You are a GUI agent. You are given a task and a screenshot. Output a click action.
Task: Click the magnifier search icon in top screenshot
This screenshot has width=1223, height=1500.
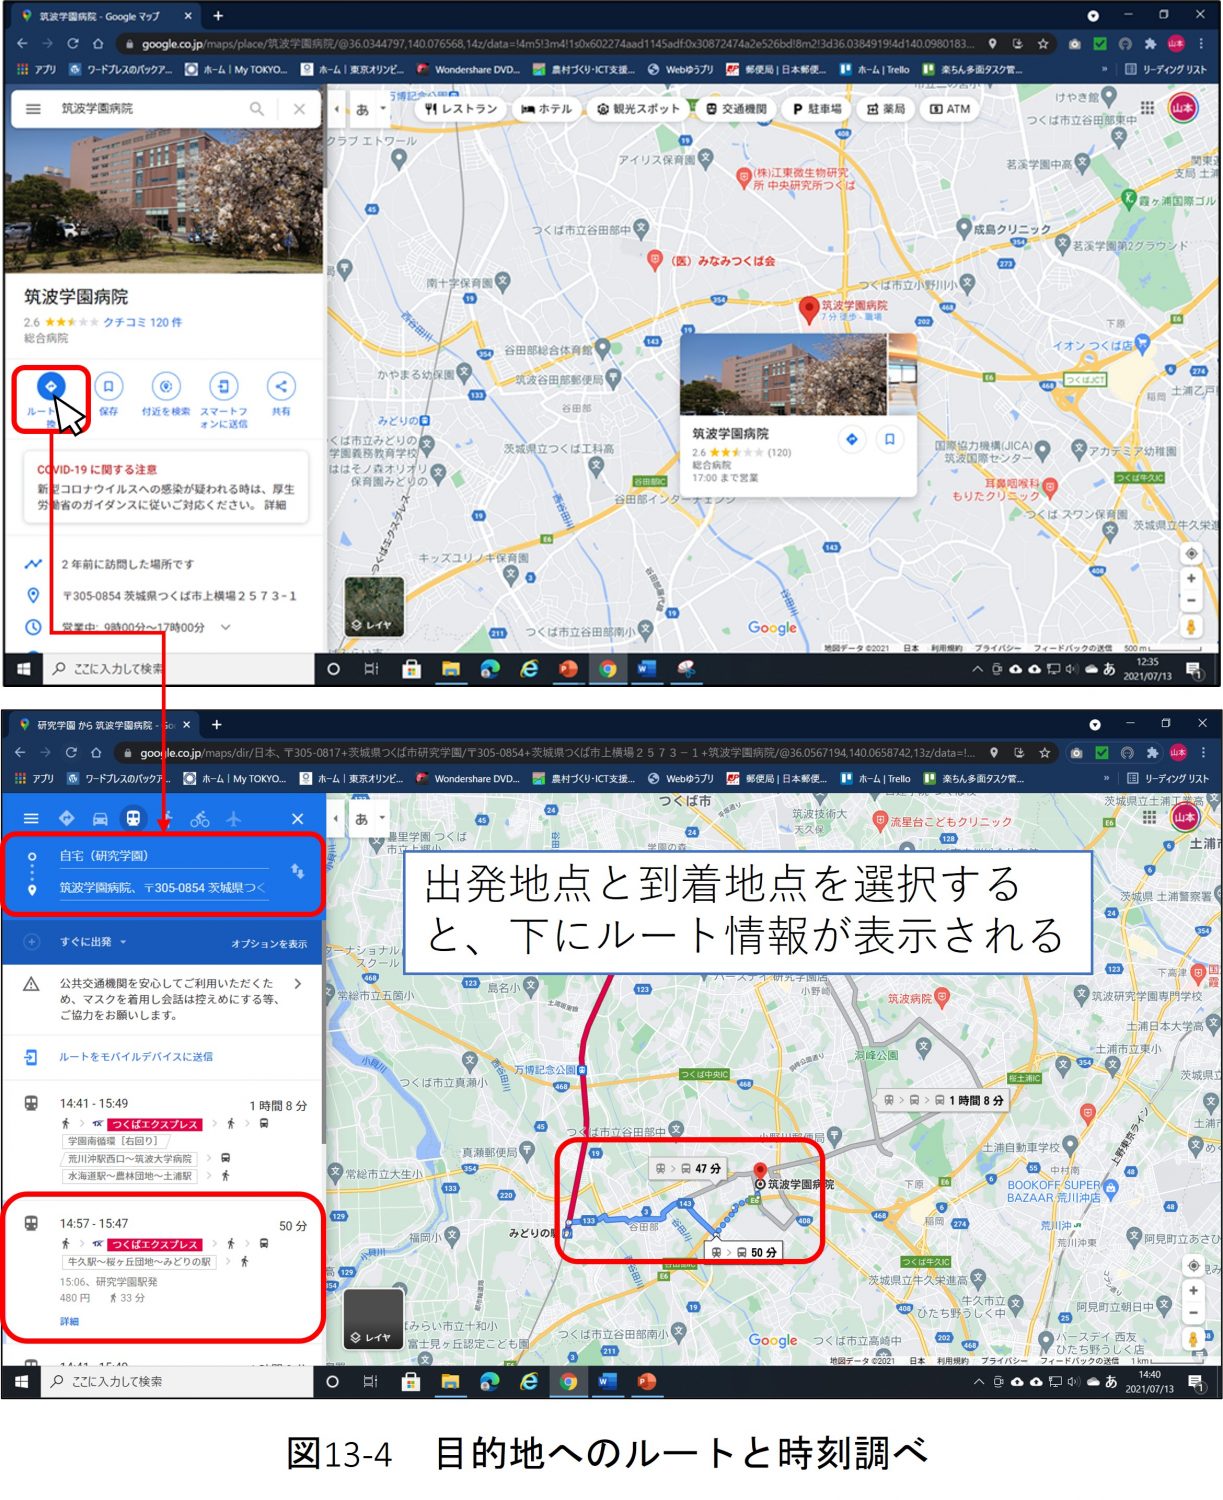[257, 108]
